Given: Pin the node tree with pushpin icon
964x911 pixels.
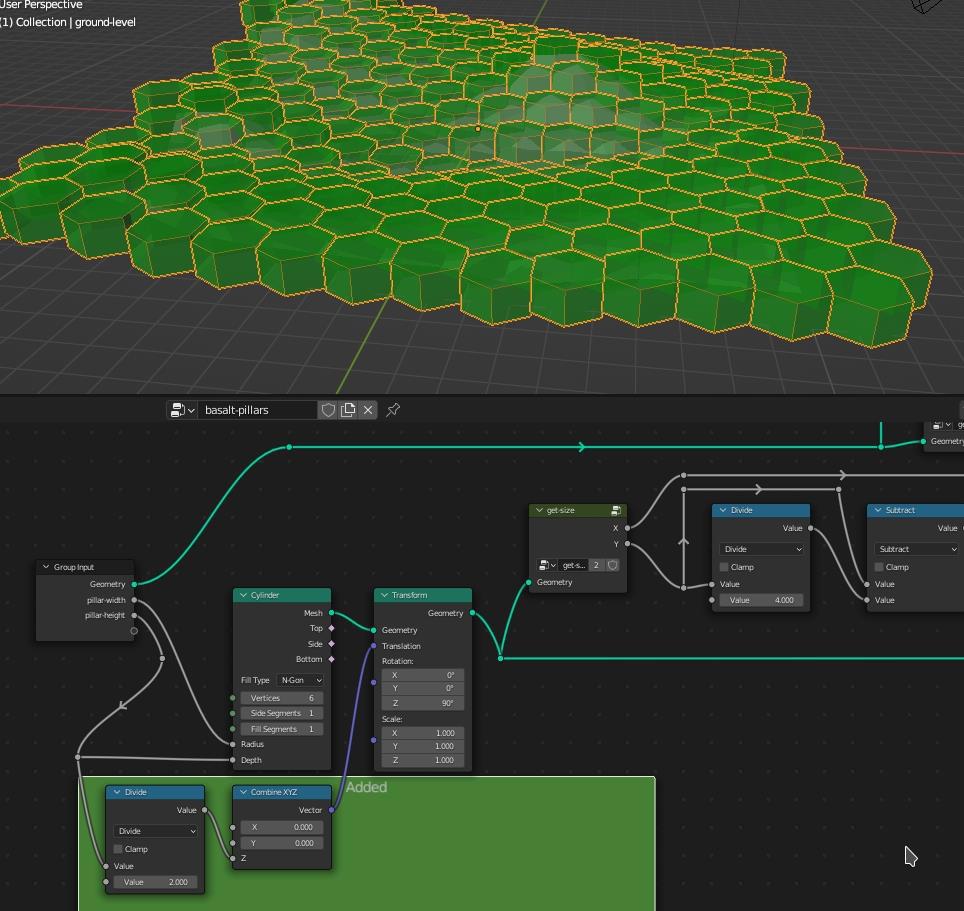Looking at the screenshot, I should (393, 410).
